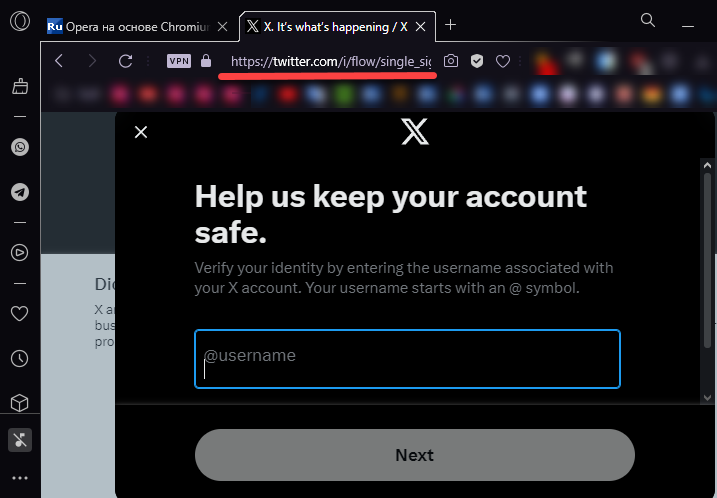Go forward to the next page
Viewport: 717px width, 498px height.
[x=92, y=61]
